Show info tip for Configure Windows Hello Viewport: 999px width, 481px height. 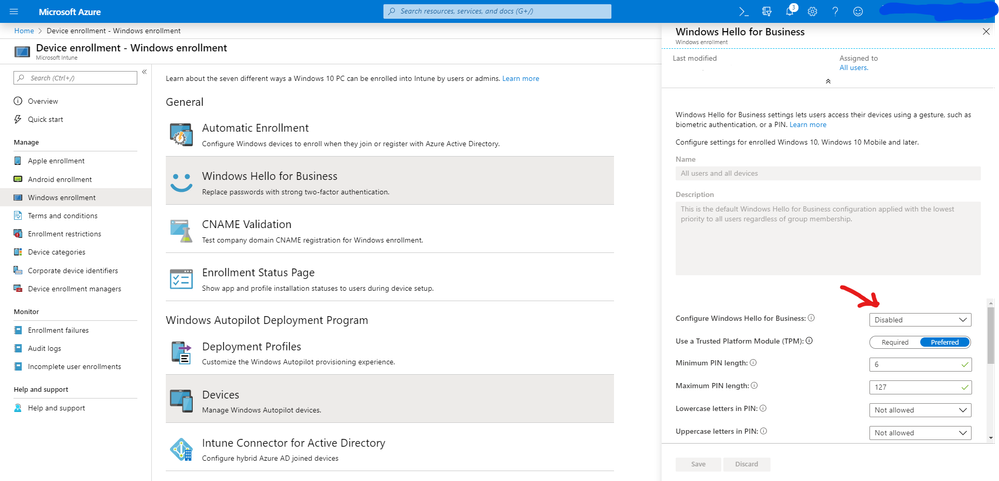[x=812, y=318]
